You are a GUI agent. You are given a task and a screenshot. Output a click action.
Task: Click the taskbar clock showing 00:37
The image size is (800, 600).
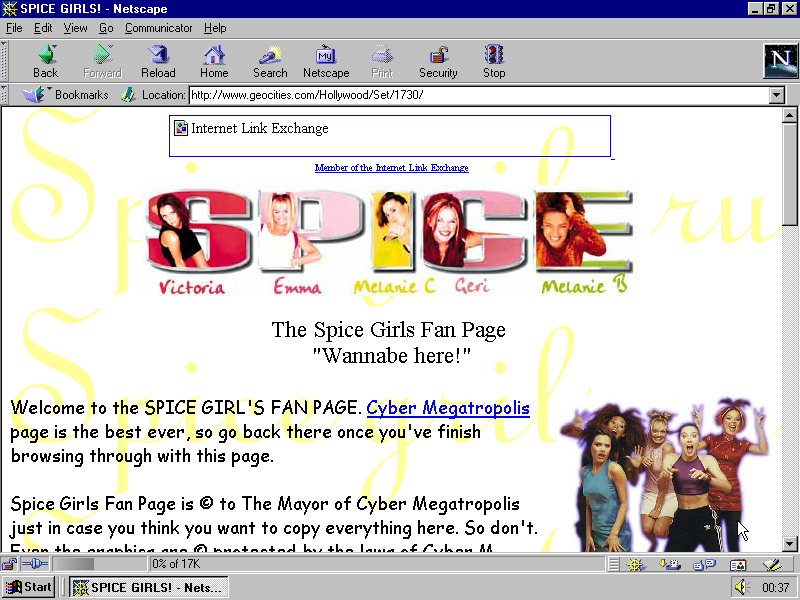click(x=776, y=587)
